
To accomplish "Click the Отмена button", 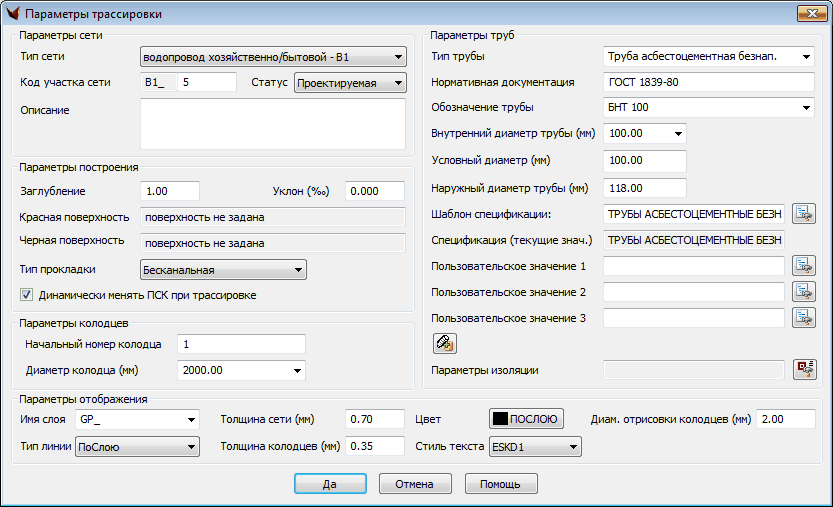I will [x=414, y=484].
